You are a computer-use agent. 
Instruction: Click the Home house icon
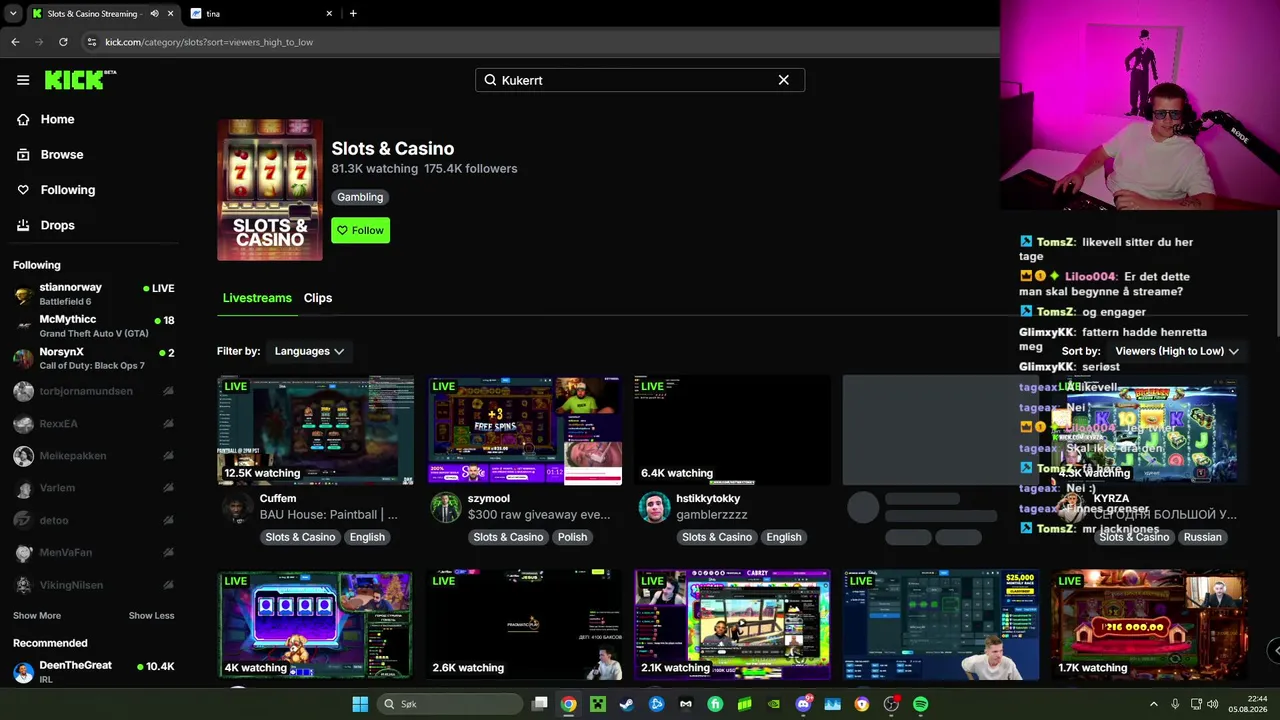(x=23, y=119)
